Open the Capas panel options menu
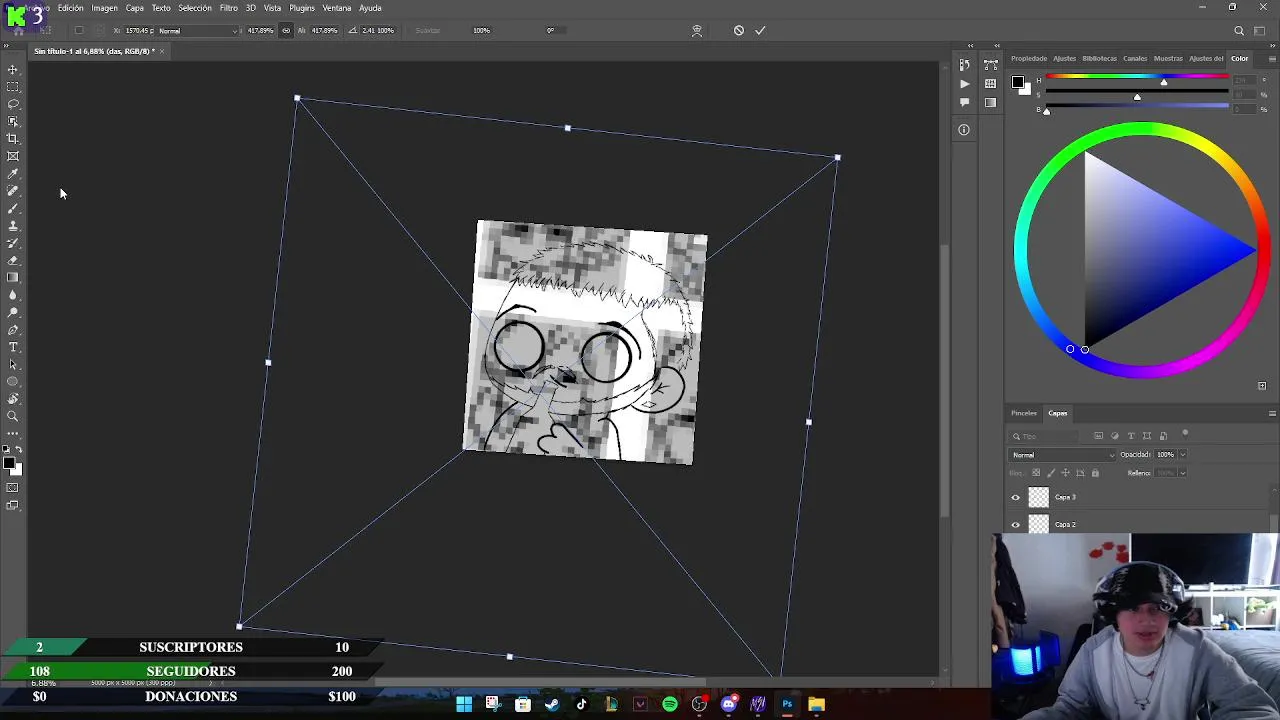1280x720 pixels. (x=1272, y=413)
